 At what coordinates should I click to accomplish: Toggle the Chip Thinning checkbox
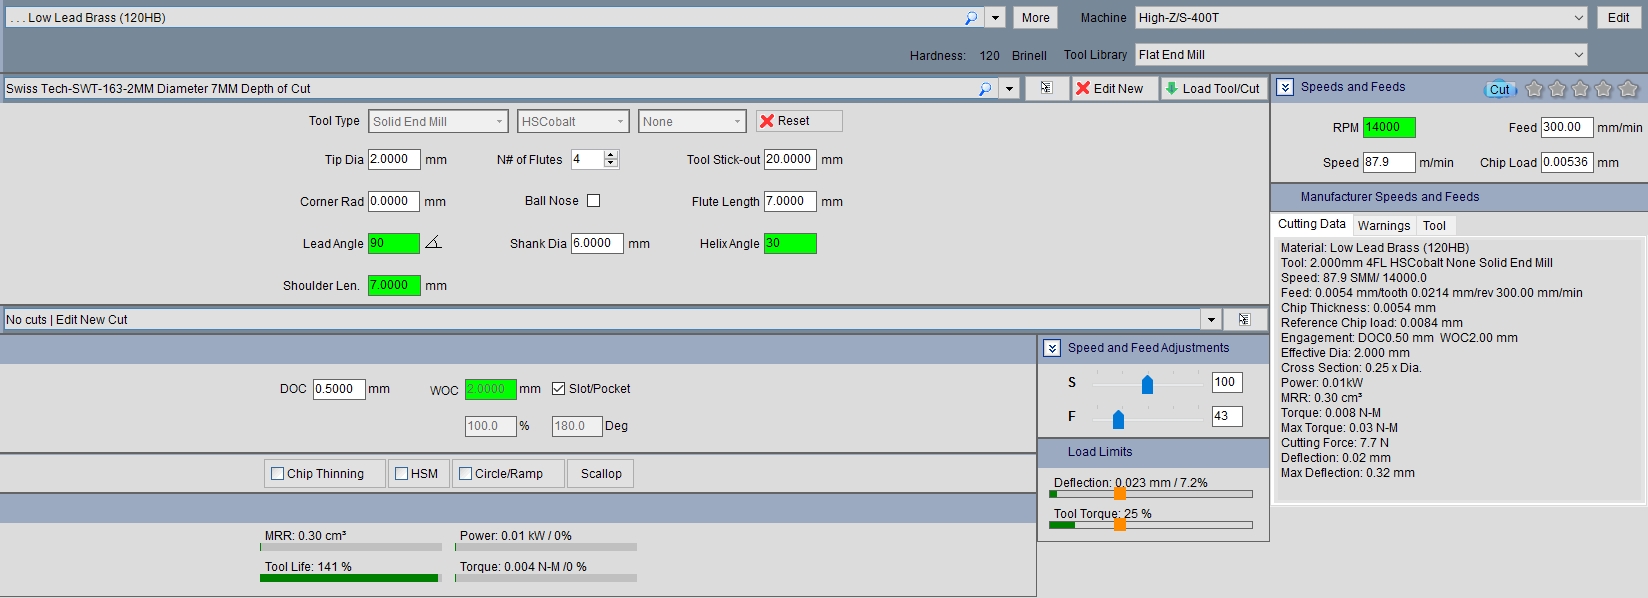pyautogui.click(x=278, y=474)
